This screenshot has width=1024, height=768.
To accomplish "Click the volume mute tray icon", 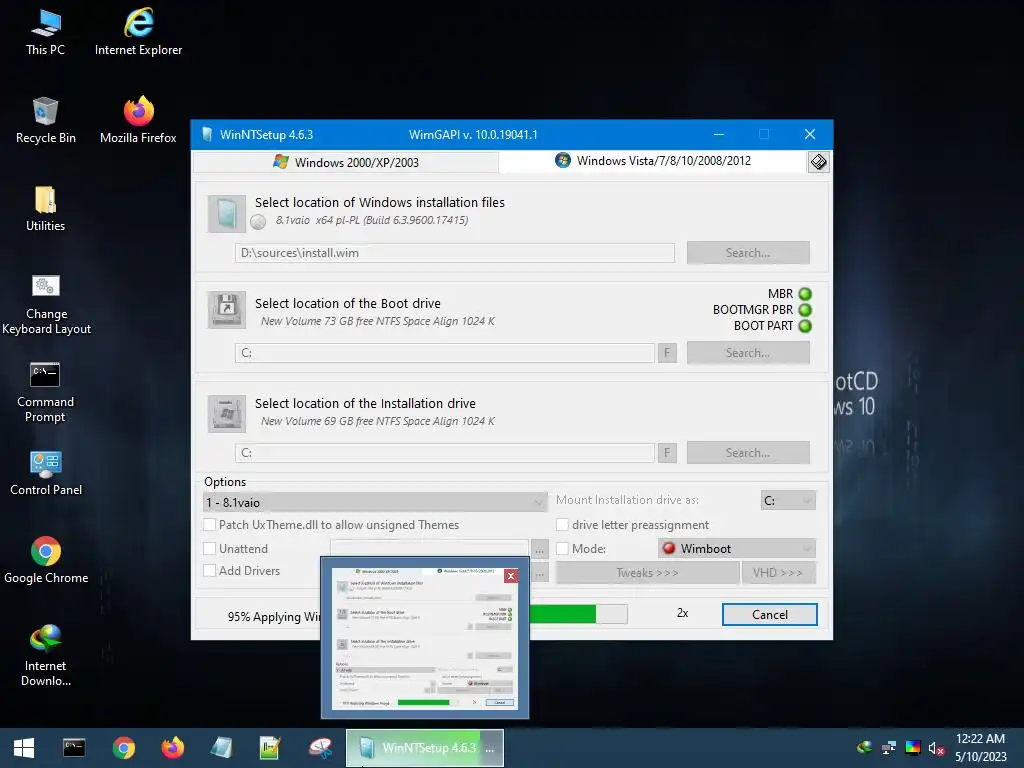I will click(x=936, y=748).
